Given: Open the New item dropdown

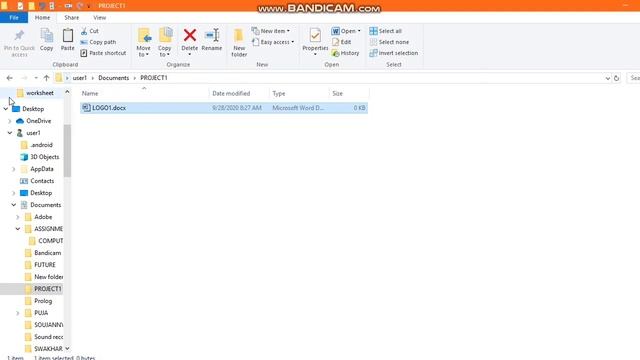Looking at the screenshot, I should (x=271, y=31).
